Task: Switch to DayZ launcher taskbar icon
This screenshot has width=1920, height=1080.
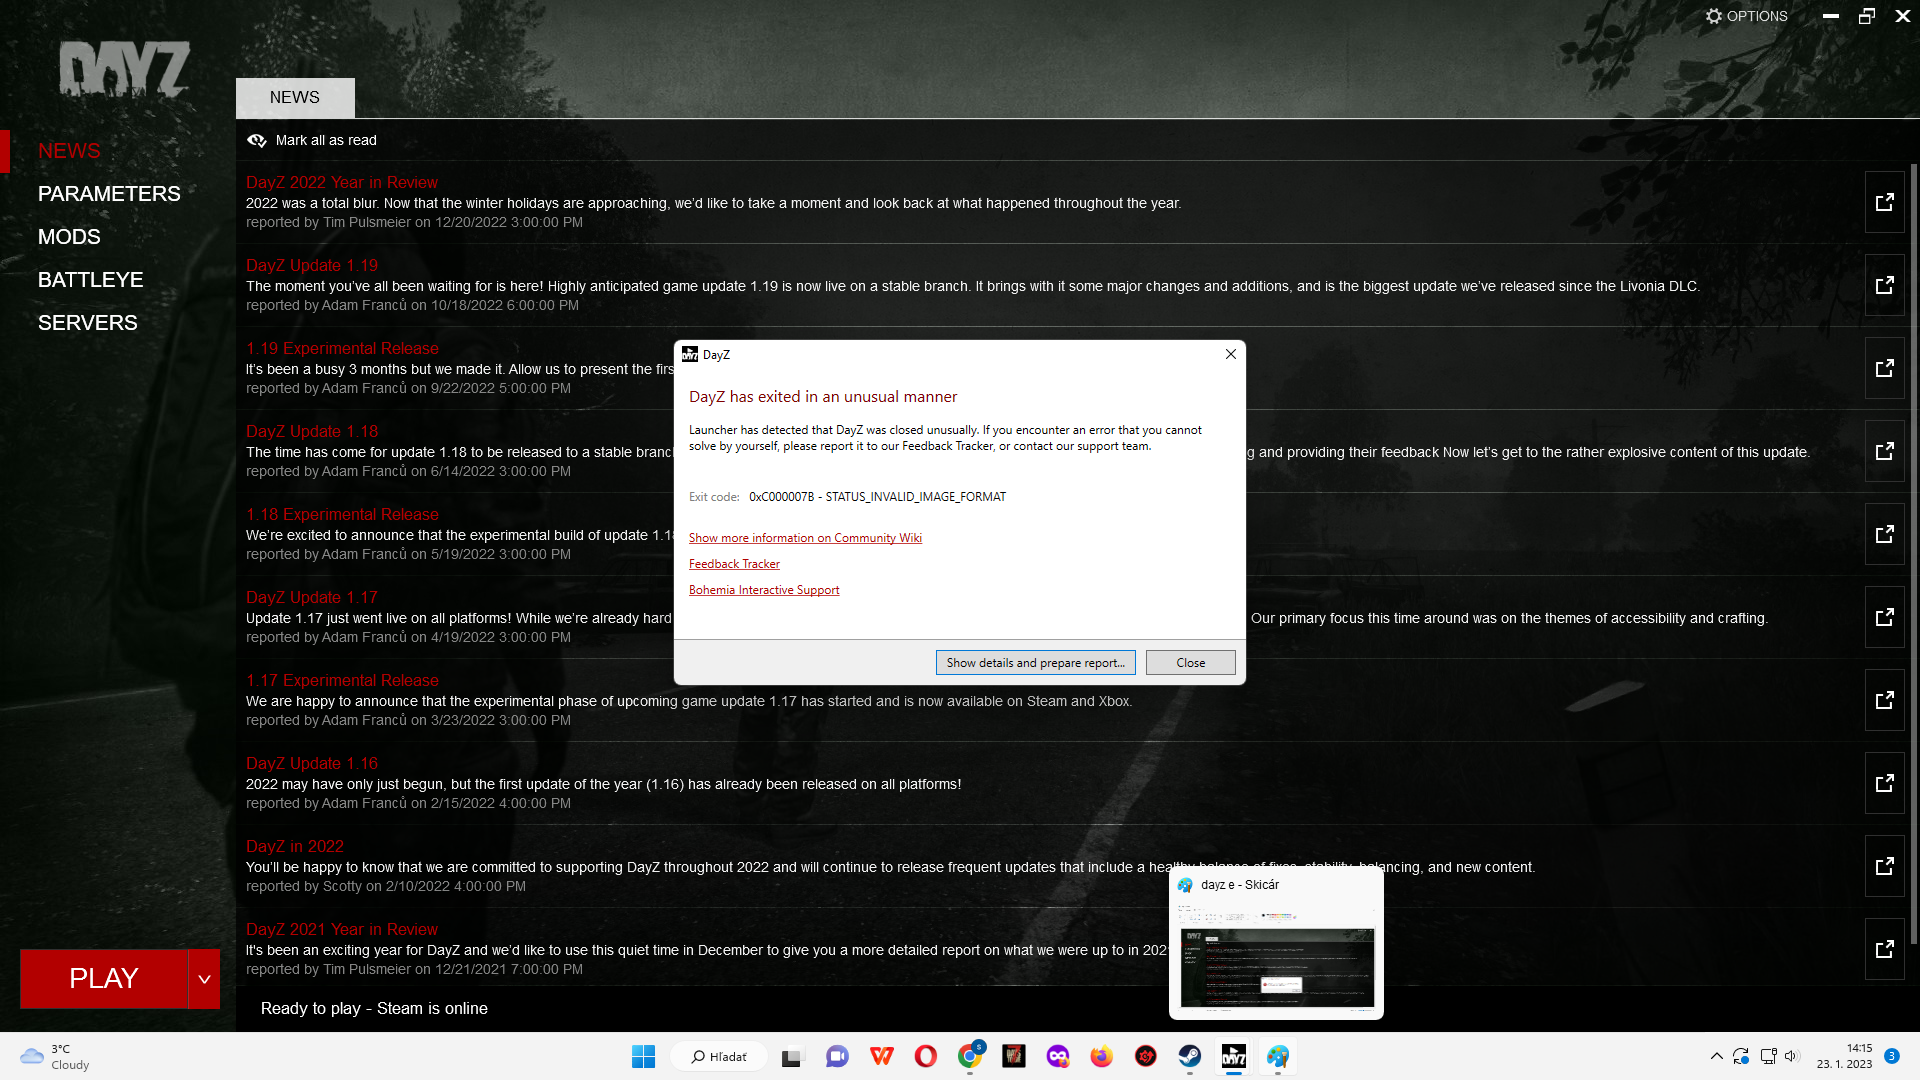Action: tap(1233, 1057)
